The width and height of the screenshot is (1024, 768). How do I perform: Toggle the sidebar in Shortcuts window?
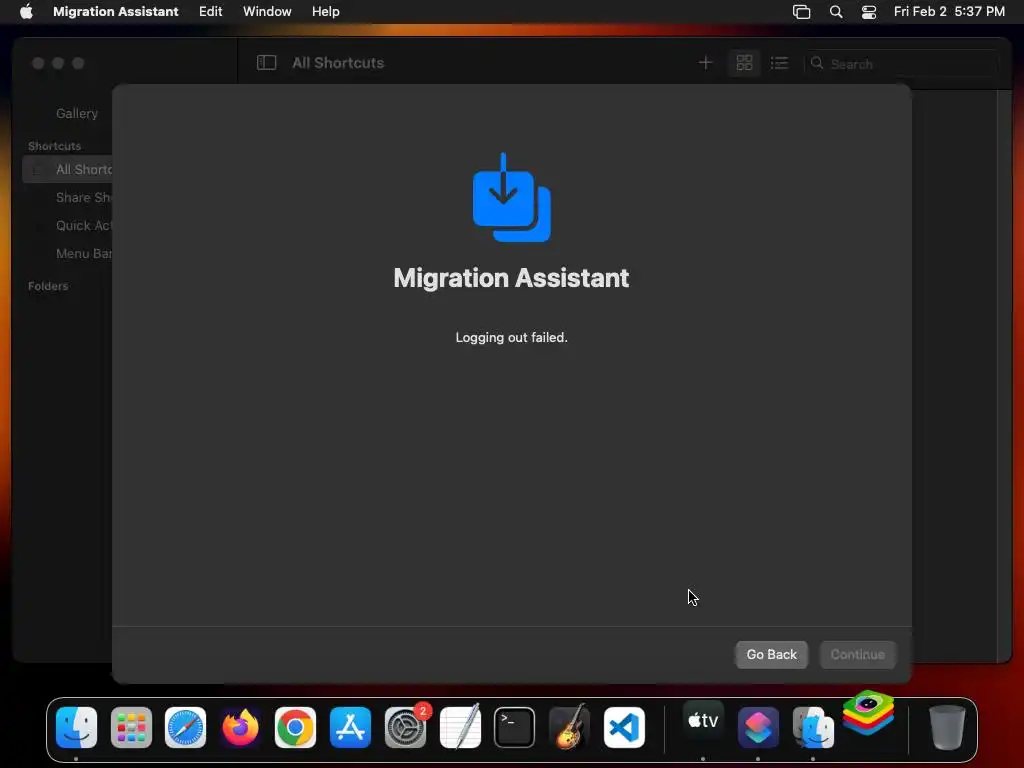coord(266,63)
